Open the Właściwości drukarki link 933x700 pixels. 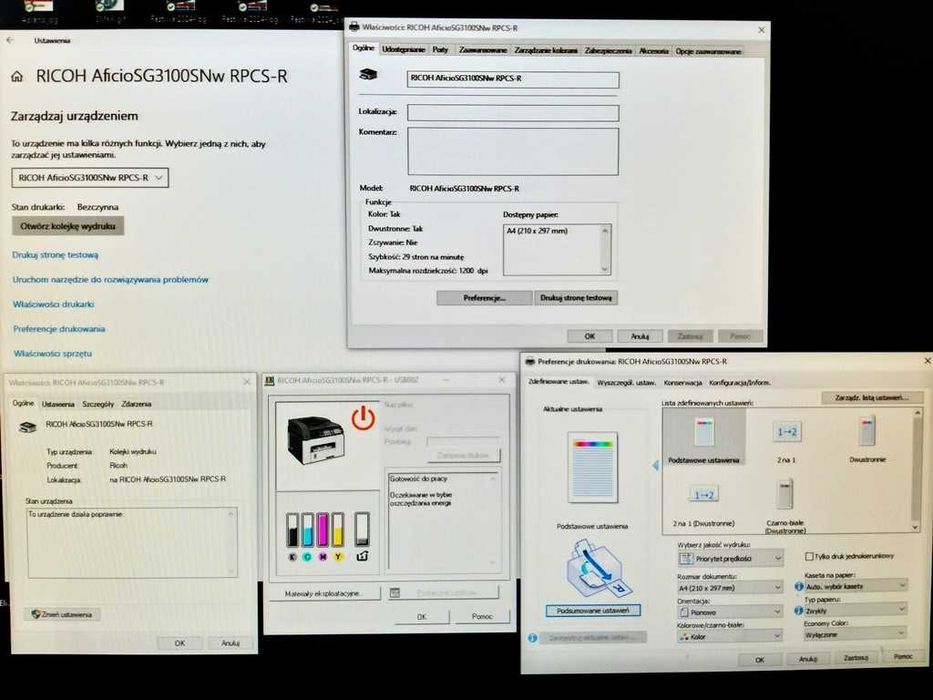[x=54, y=304]
